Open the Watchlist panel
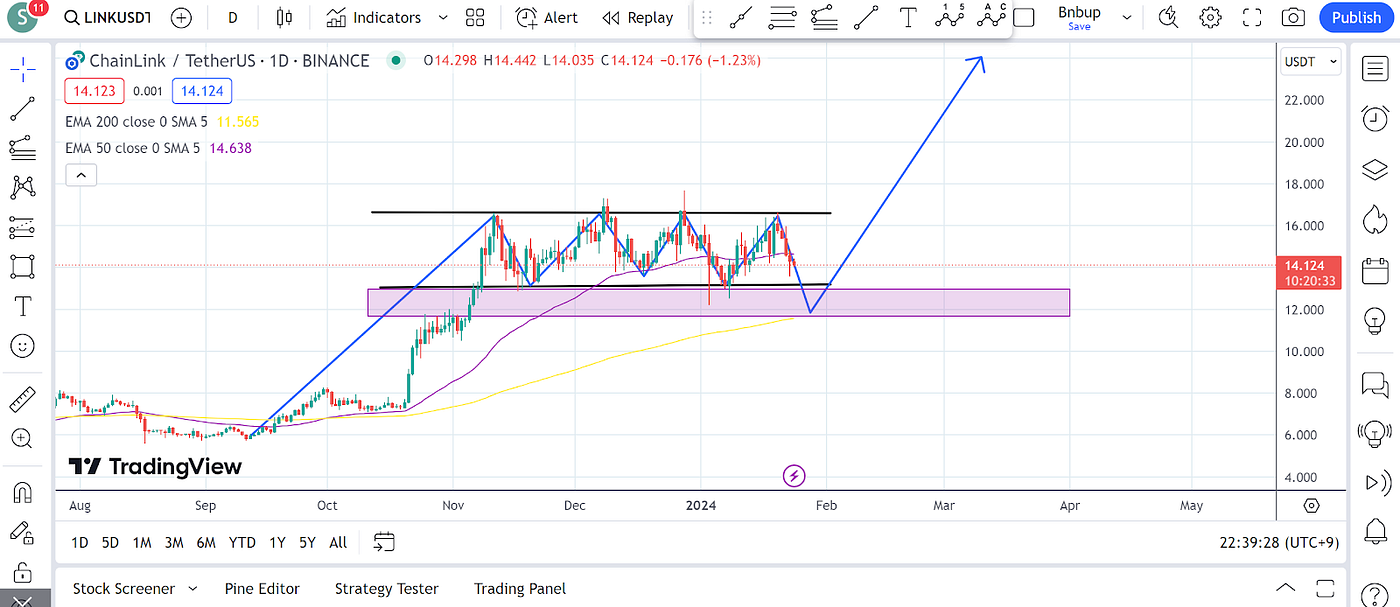Screen dimensions: 1400x607 coord(1374,69)
